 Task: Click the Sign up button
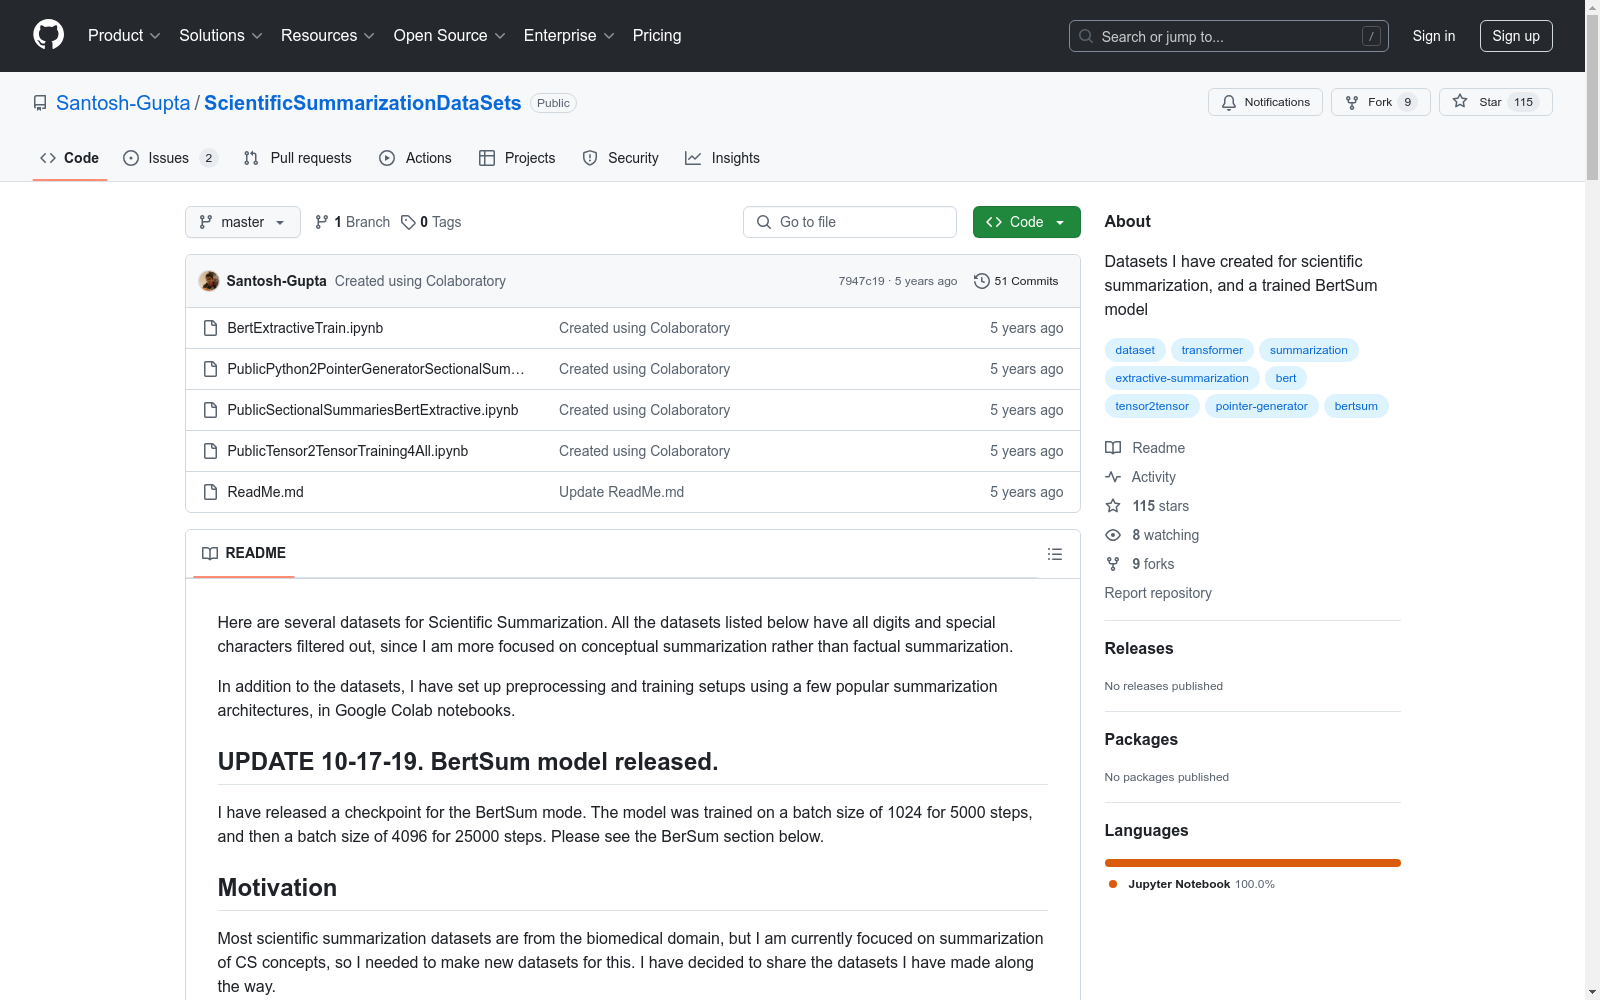tap(1516, 36)
